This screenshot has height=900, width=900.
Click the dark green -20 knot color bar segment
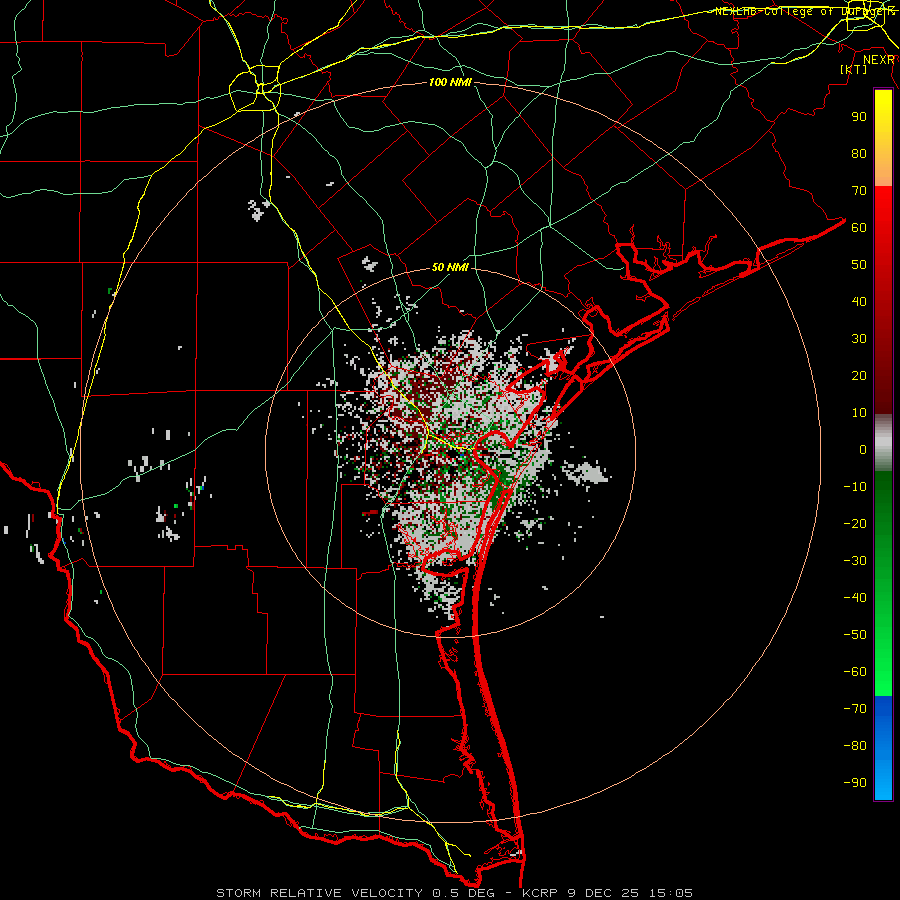883,523
